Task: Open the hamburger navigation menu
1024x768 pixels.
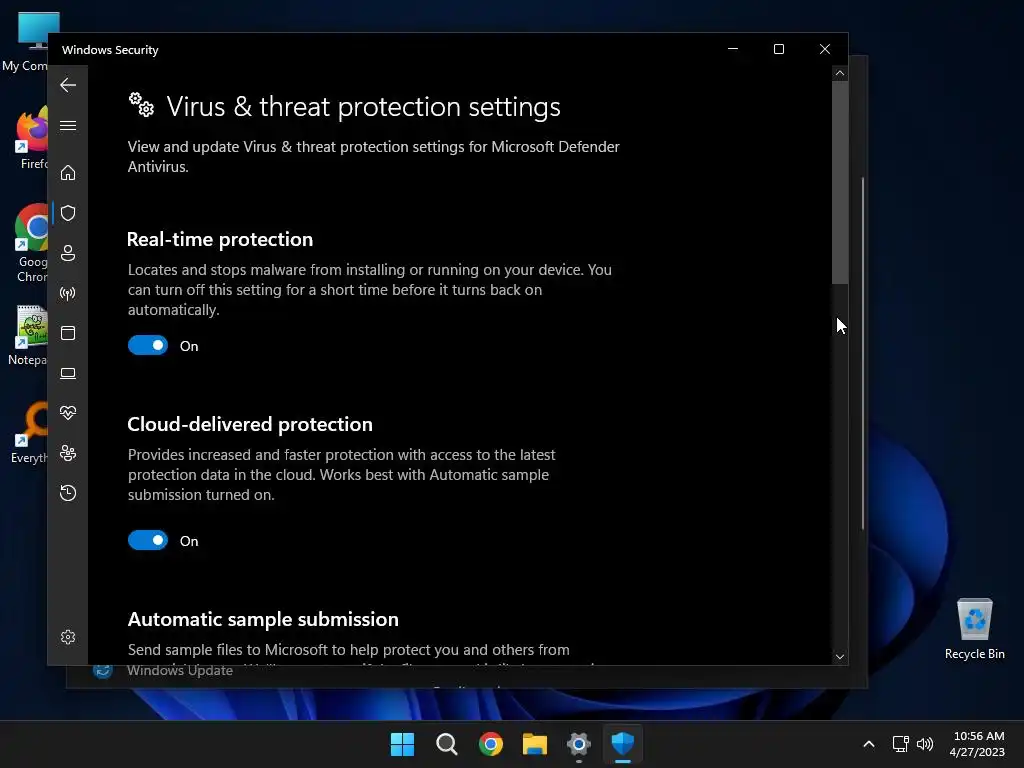Action: 68,125
